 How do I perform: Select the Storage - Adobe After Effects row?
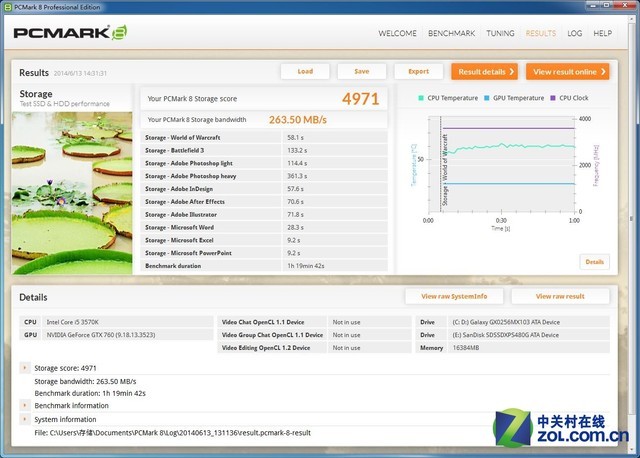264,202
